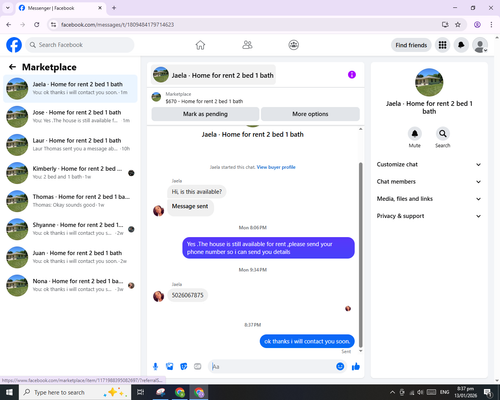
Task: Open Jaela conversation in list
Action: point(70,88)
